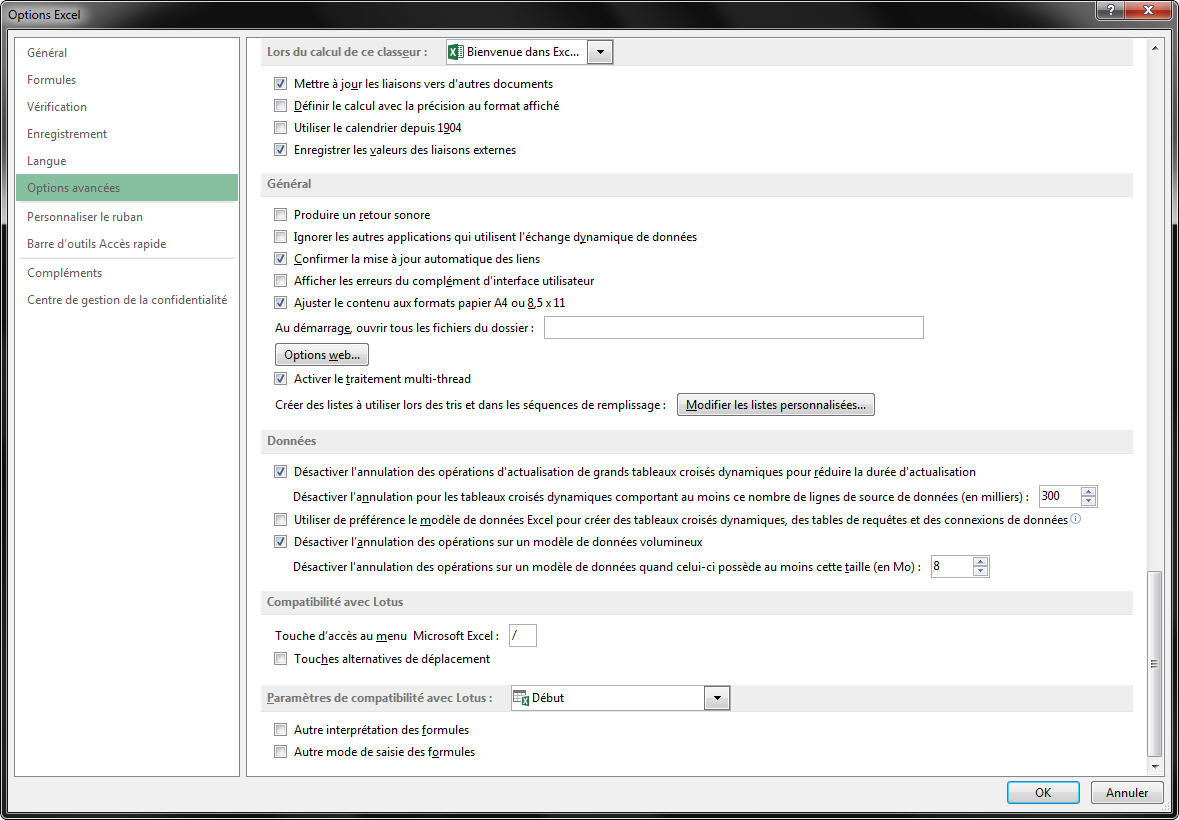Click the vertical scrollbar thumb
The image size is (1179, 820).
pyautogui.click(x=1156, y=664)
